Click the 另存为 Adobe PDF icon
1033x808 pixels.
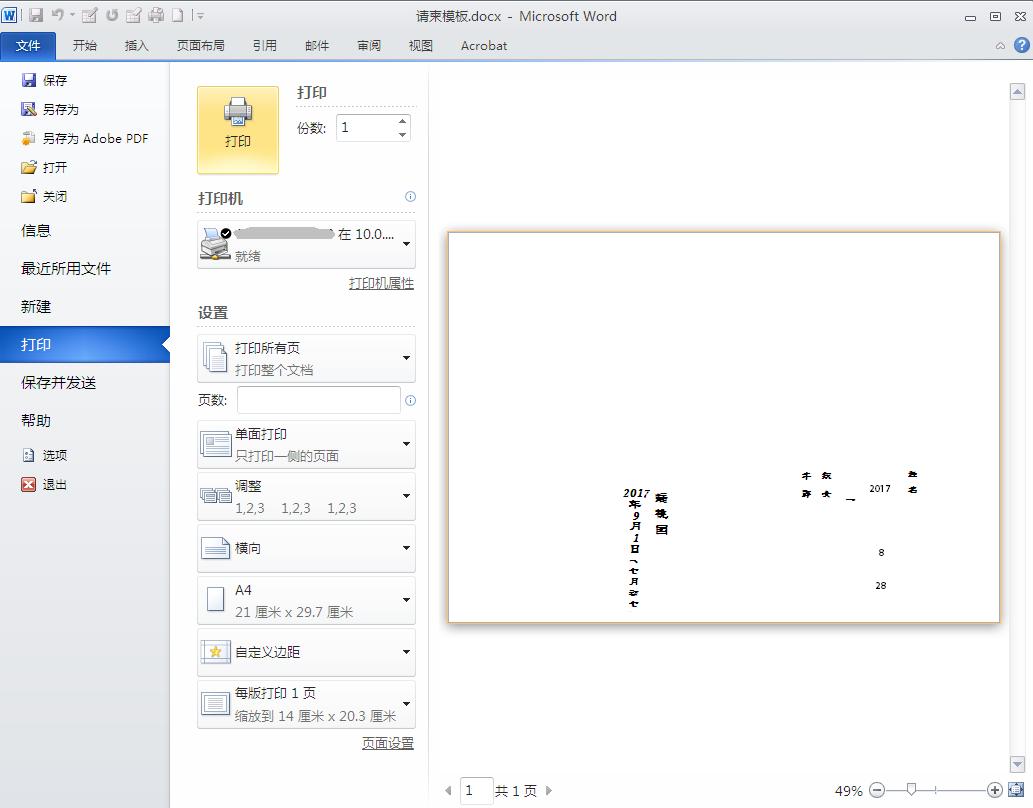[28, 138]
